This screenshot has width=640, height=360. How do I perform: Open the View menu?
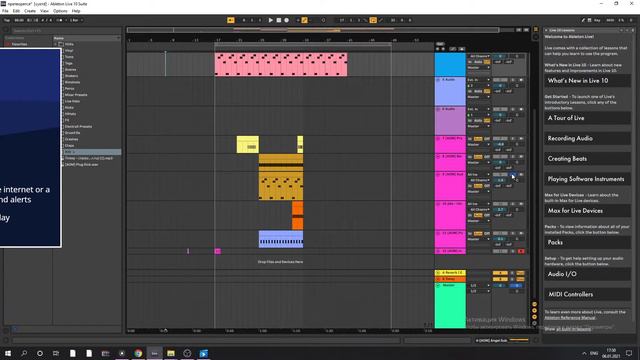[44, 11]
